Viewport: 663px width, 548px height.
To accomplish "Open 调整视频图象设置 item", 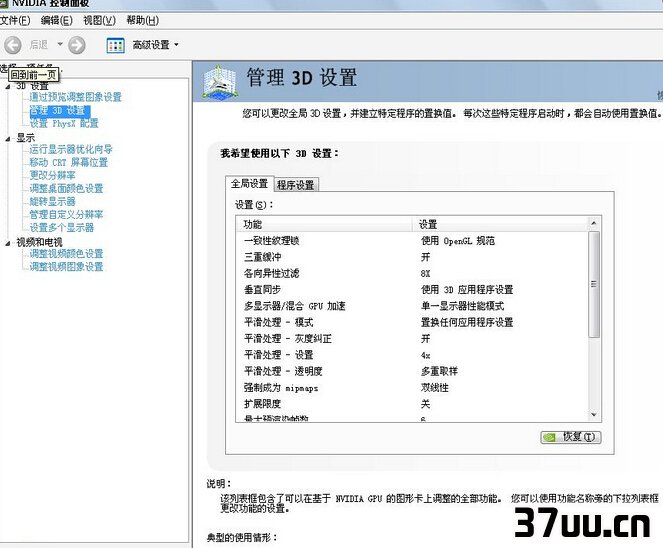I will (66, 267).
